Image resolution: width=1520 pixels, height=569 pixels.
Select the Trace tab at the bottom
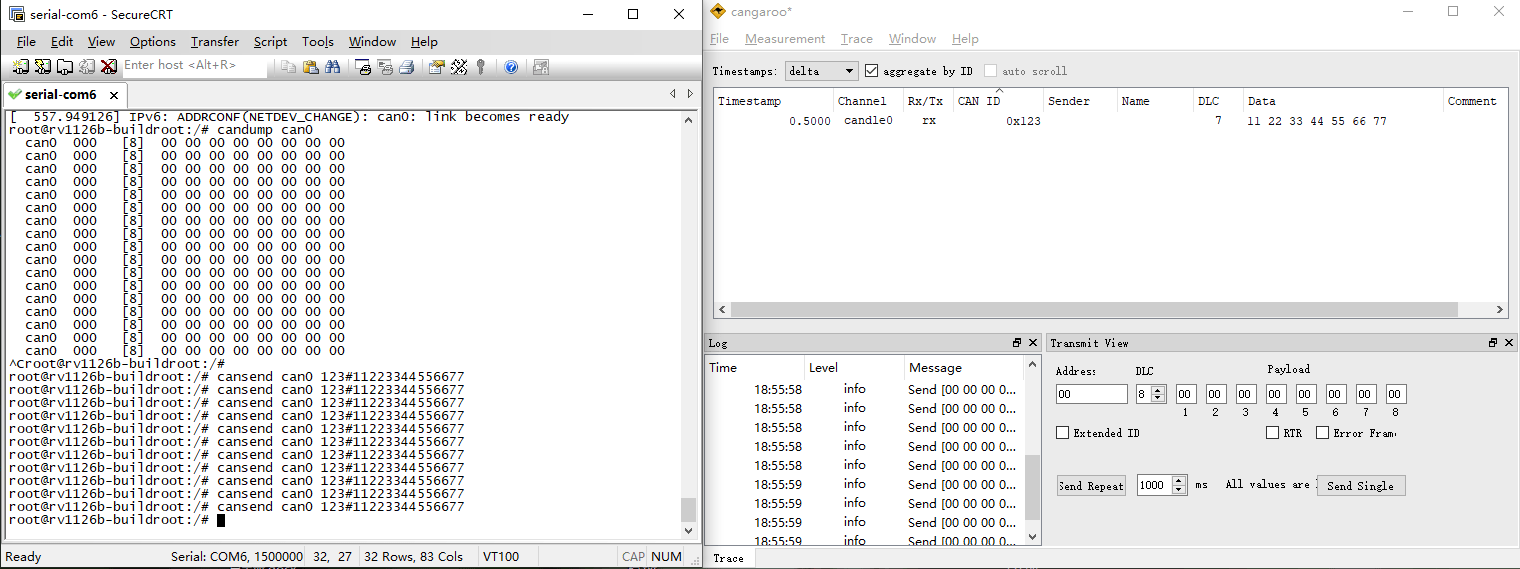pyautogui.click(x=728, y=558)
